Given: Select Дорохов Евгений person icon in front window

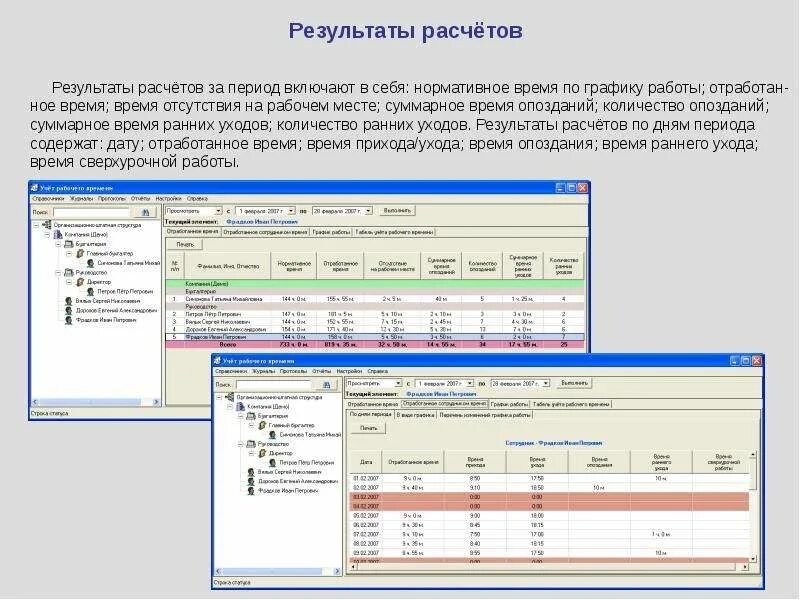Looking at the screenshot, I should (x=251, y=481).
